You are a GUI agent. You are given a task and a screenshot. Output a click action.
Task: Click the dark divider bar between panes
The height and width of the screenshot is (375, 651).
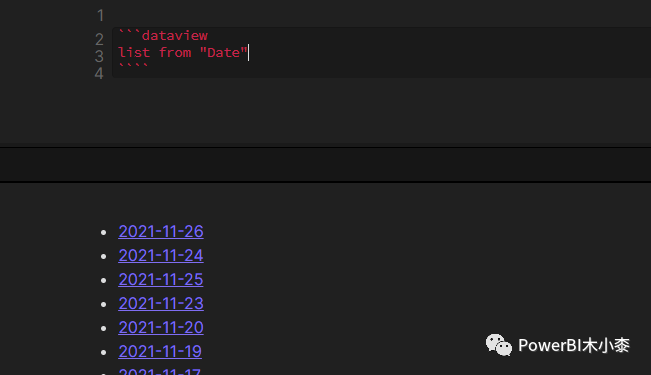coord(326,164)
